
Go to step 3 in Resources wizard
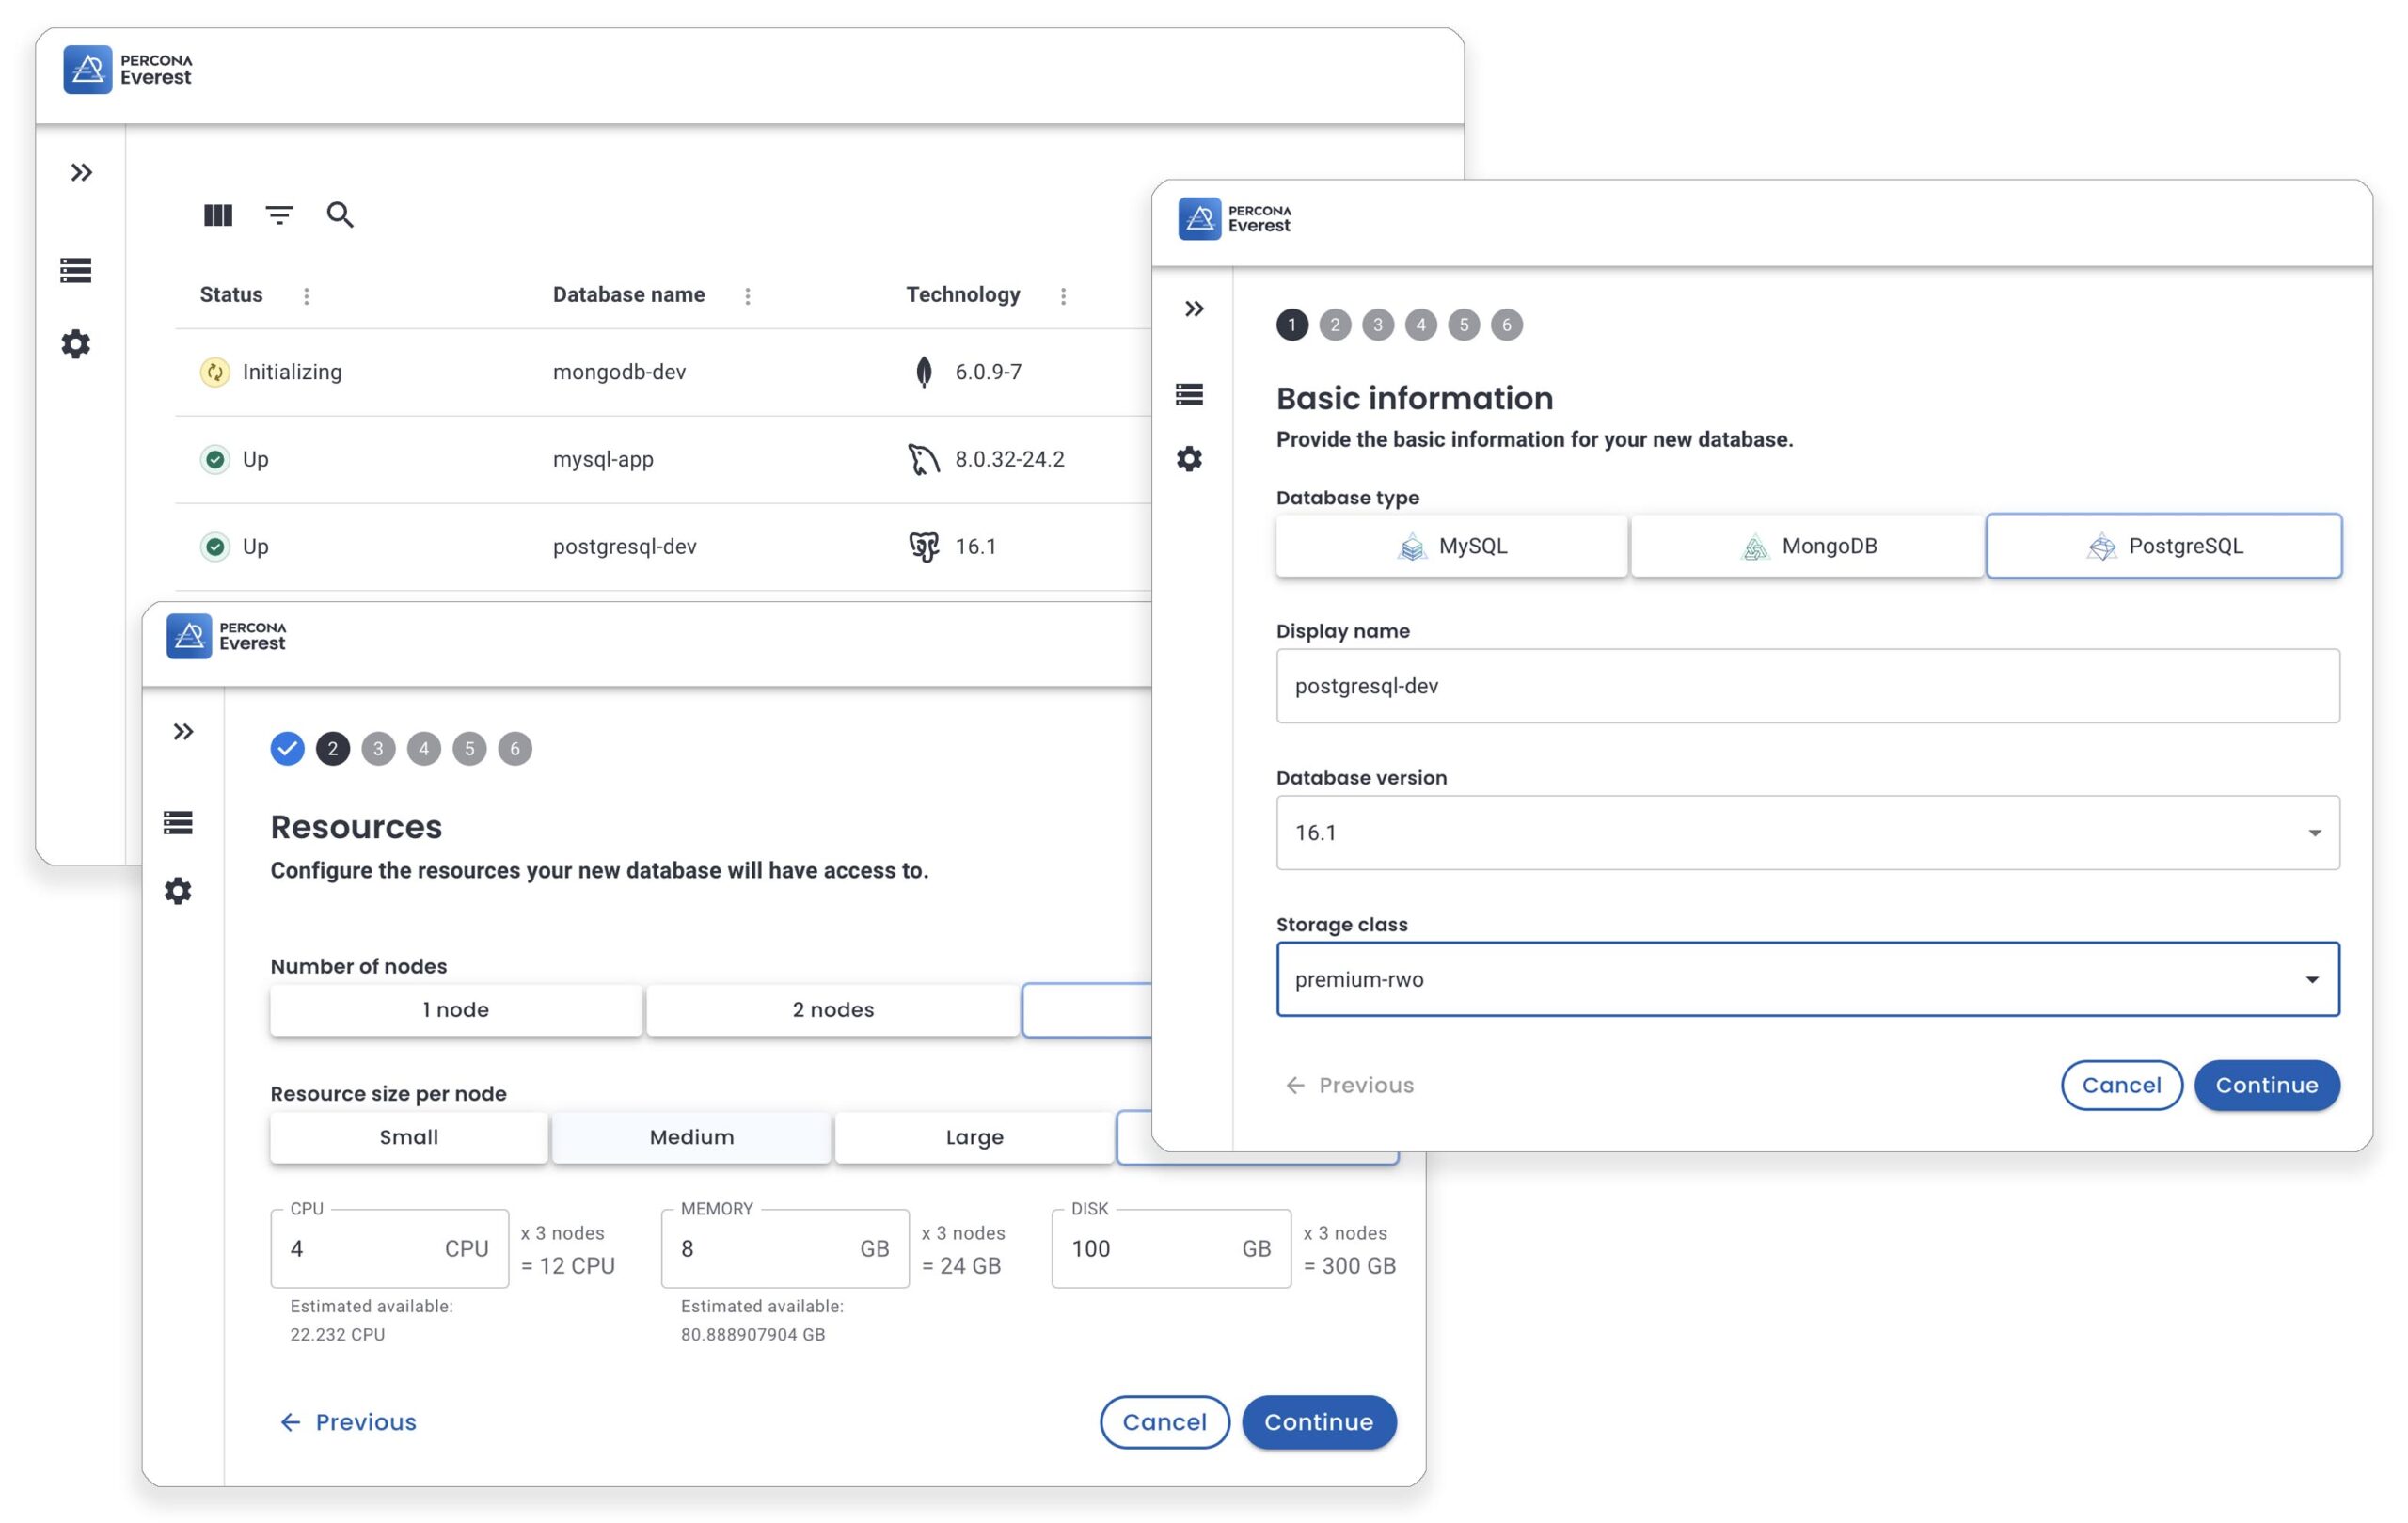(378, 749)
